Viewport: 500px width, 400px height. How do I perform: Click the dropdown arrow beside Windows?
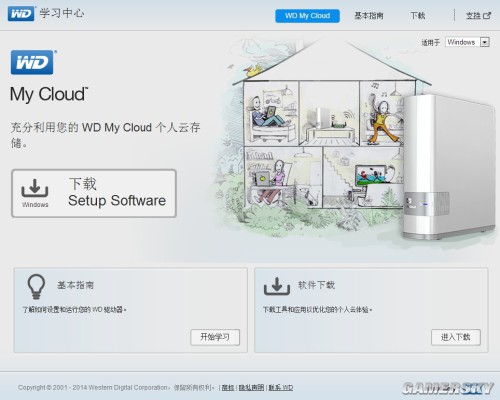point(485,42)
